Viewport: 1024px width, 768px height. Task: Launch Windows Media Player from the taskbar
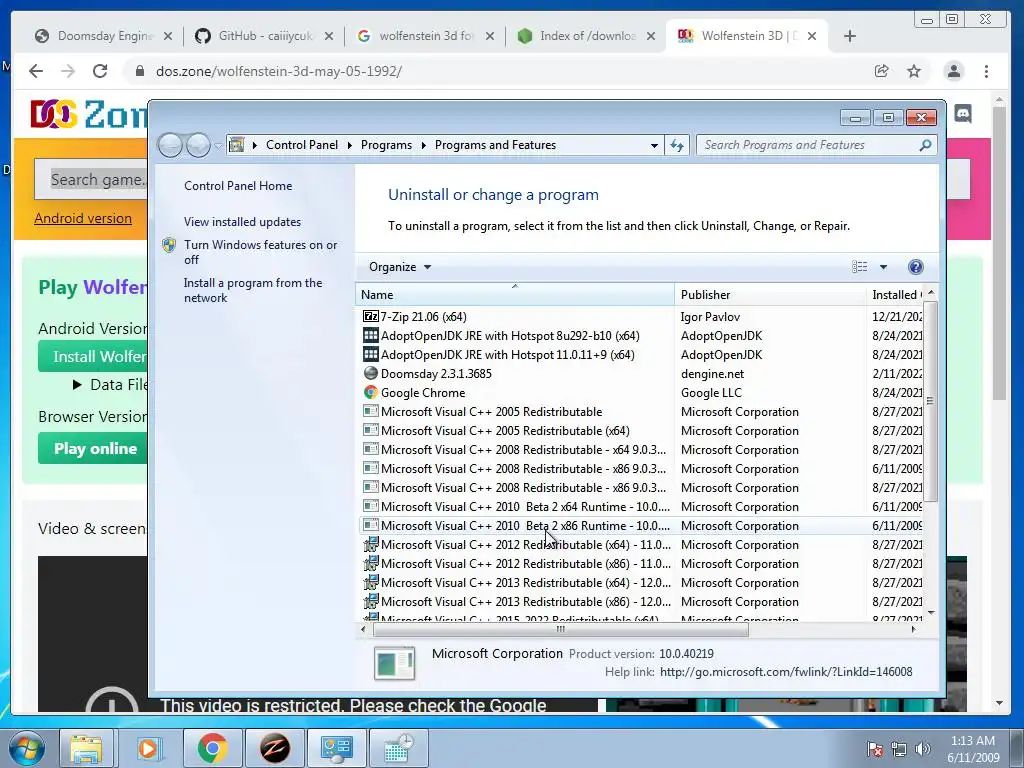148,748
